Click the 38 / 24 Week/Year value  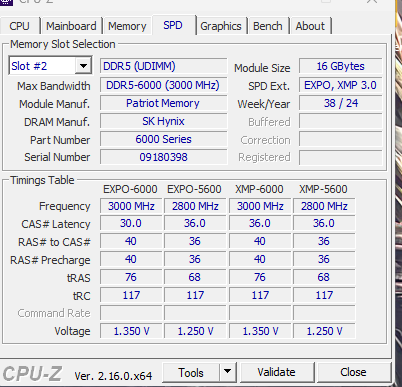(340, 103)
